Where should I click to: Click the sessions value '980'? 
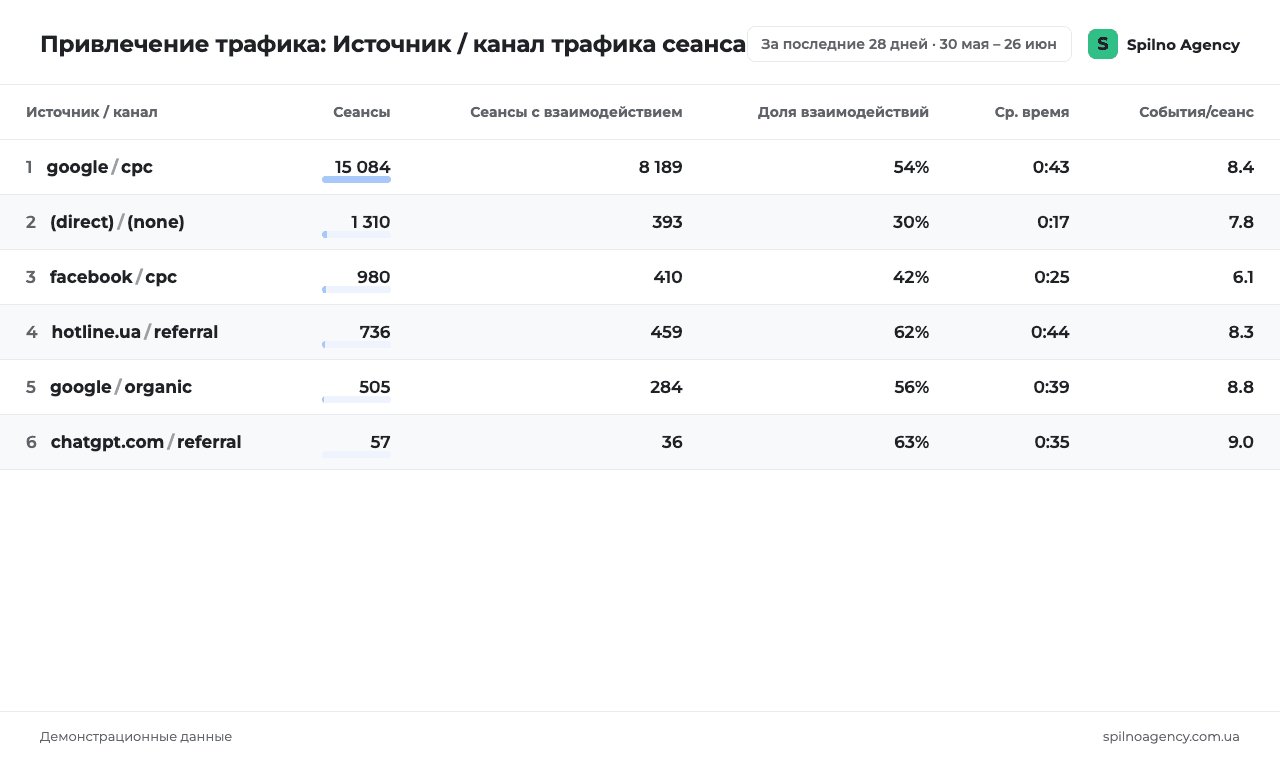pos(374,277)
